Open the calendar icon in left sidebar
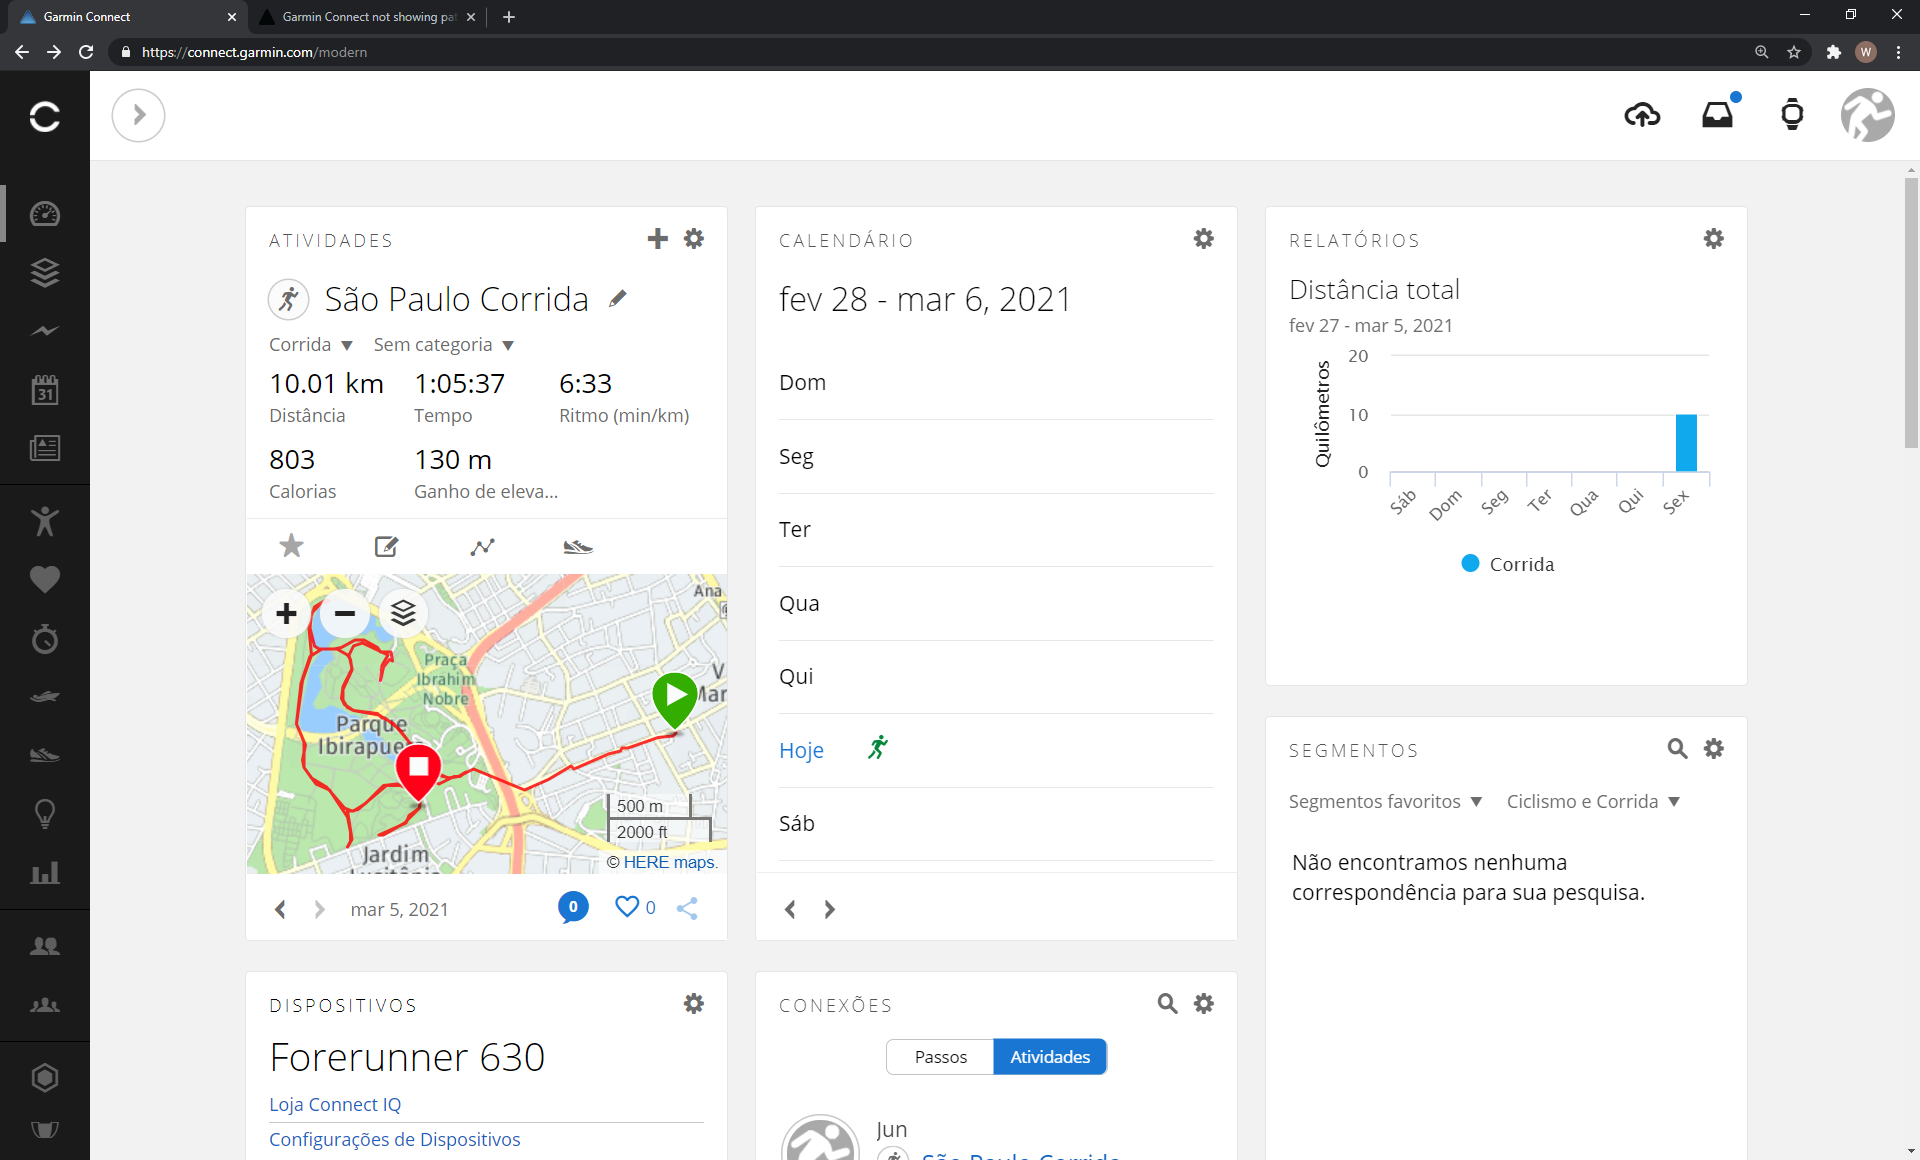 [x=45, y=389]
